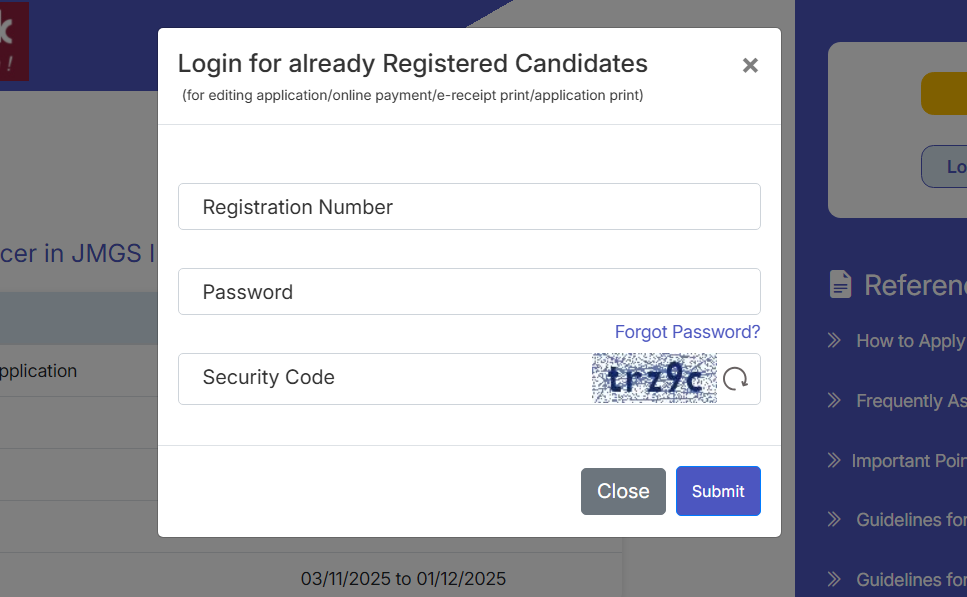Open the Frequently Asked link
This screenshot has width=967, height=597.
[x=911, y=401]
